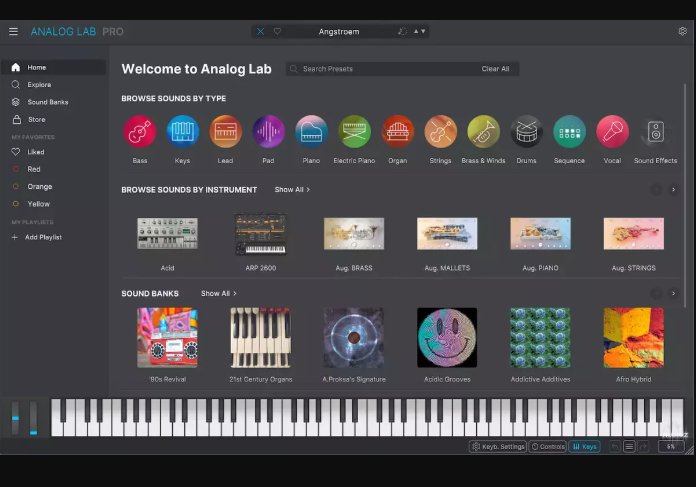Select the Aug. MALLETS instrument

[447, 234]
